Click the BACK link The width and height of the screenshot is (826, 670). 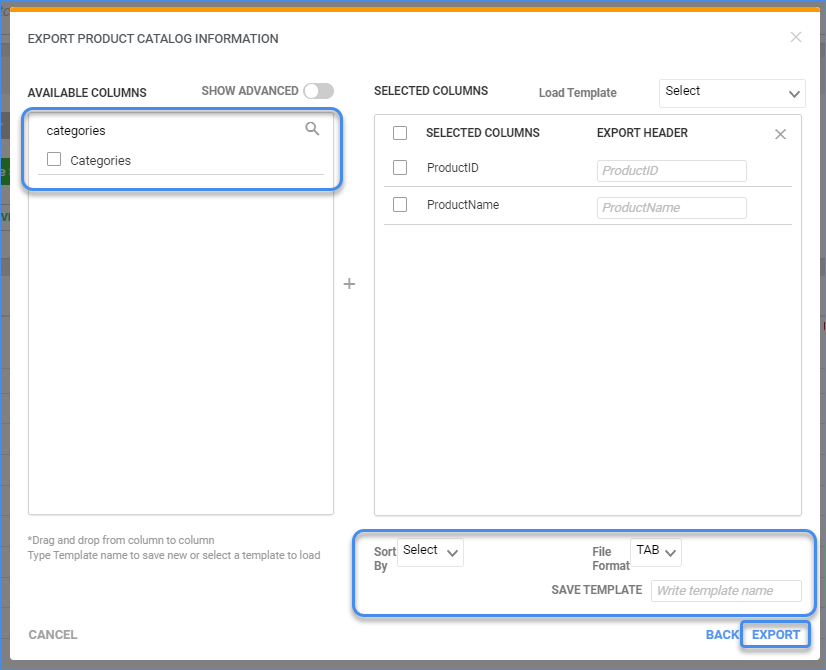click(722, 634)
